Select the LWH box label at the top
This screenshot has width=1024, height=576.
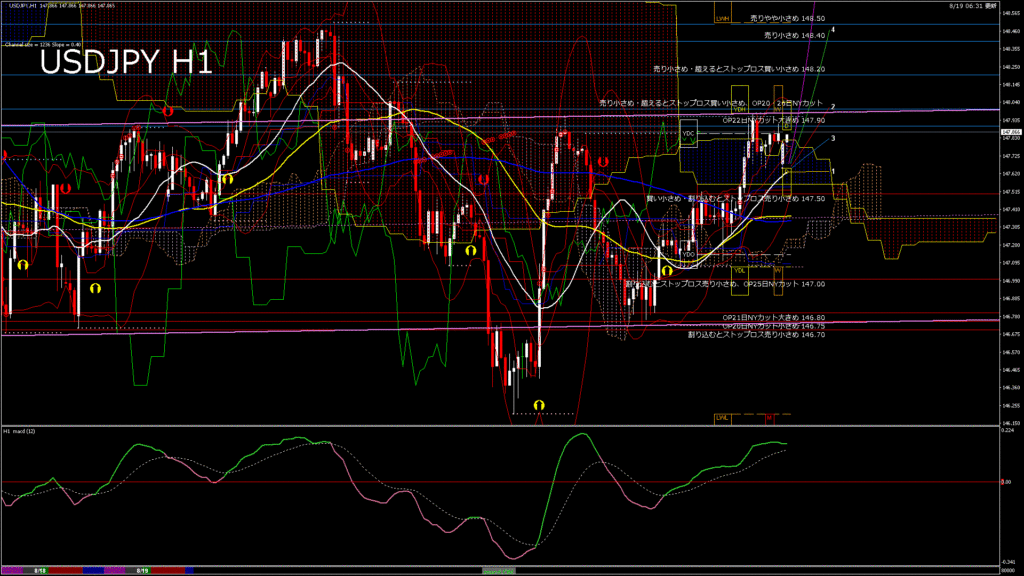click(722, 19)
